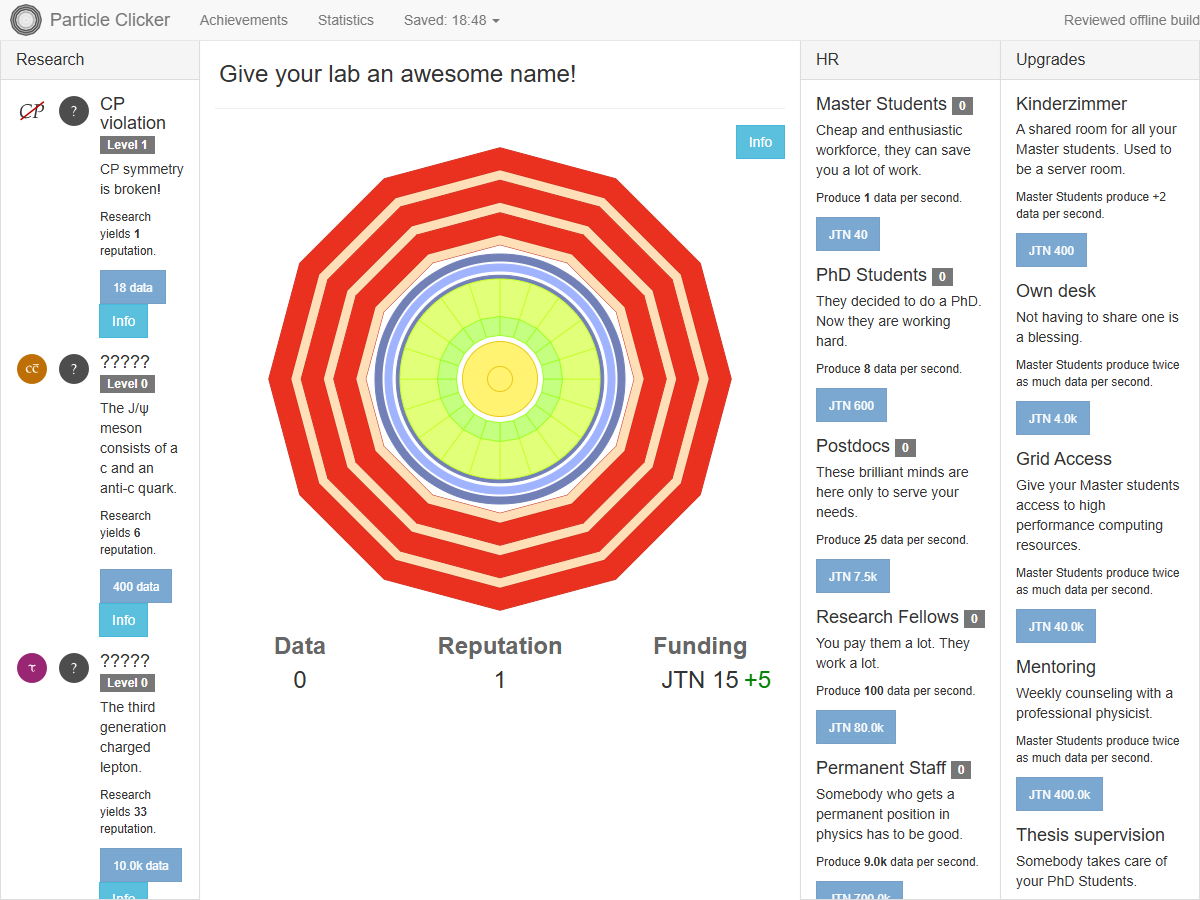Image resolution: width=1200 pixels, height=900 pixels.
Task: Click the detector Info button
Action: coord(760,142)
